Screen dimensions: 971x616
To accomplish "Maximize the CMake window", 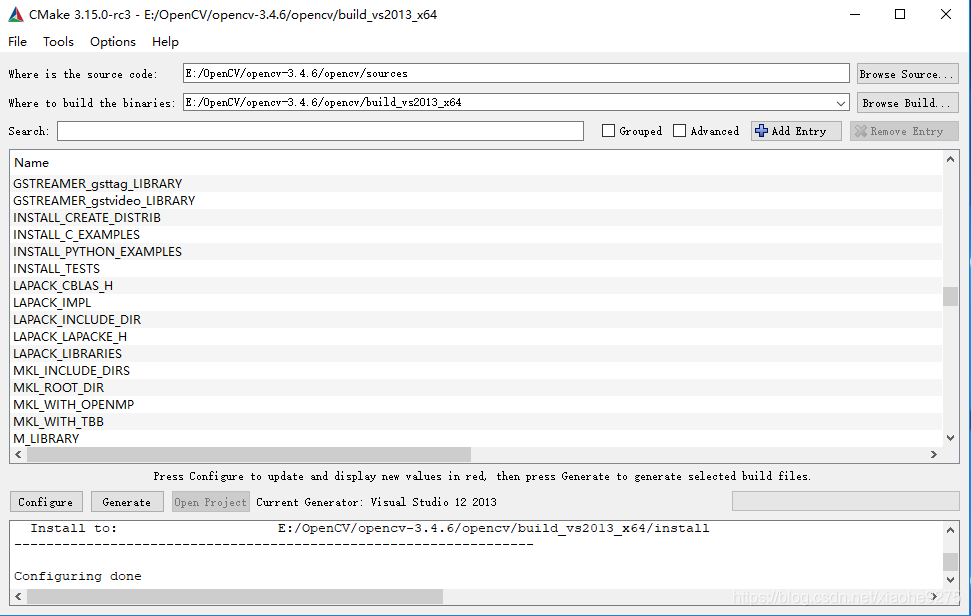I will point(900,14).
